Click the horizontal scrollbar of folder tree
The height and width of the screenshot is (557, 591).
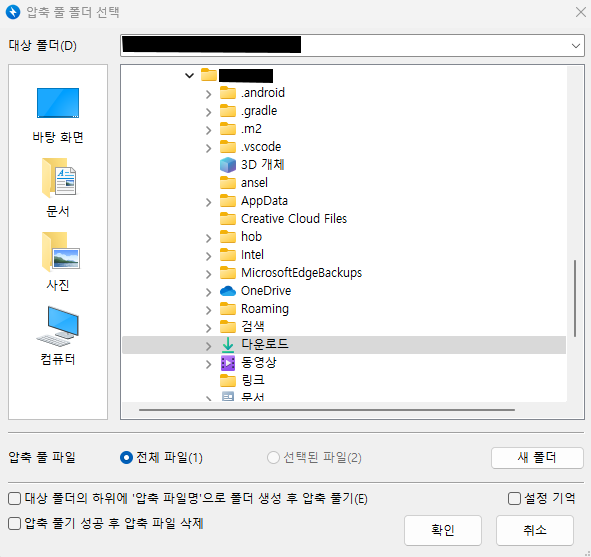tap(327, 410)
